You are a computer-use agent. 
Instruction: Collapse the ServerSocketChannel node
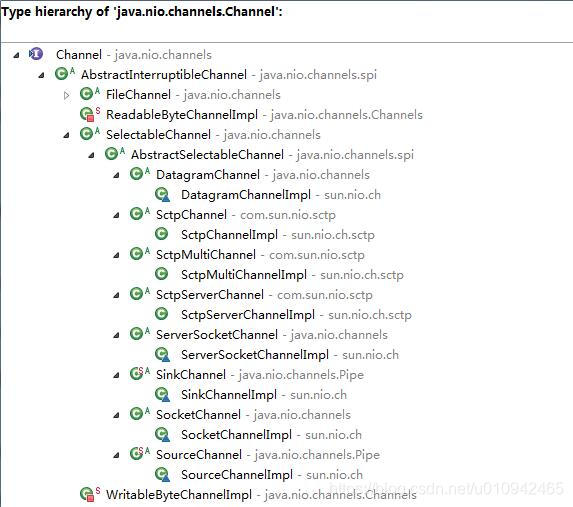116,335
